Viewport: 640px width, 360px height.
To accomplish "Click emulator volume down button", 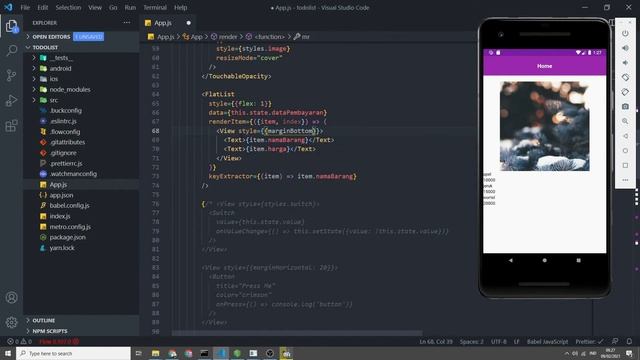I will coord(625,63).
